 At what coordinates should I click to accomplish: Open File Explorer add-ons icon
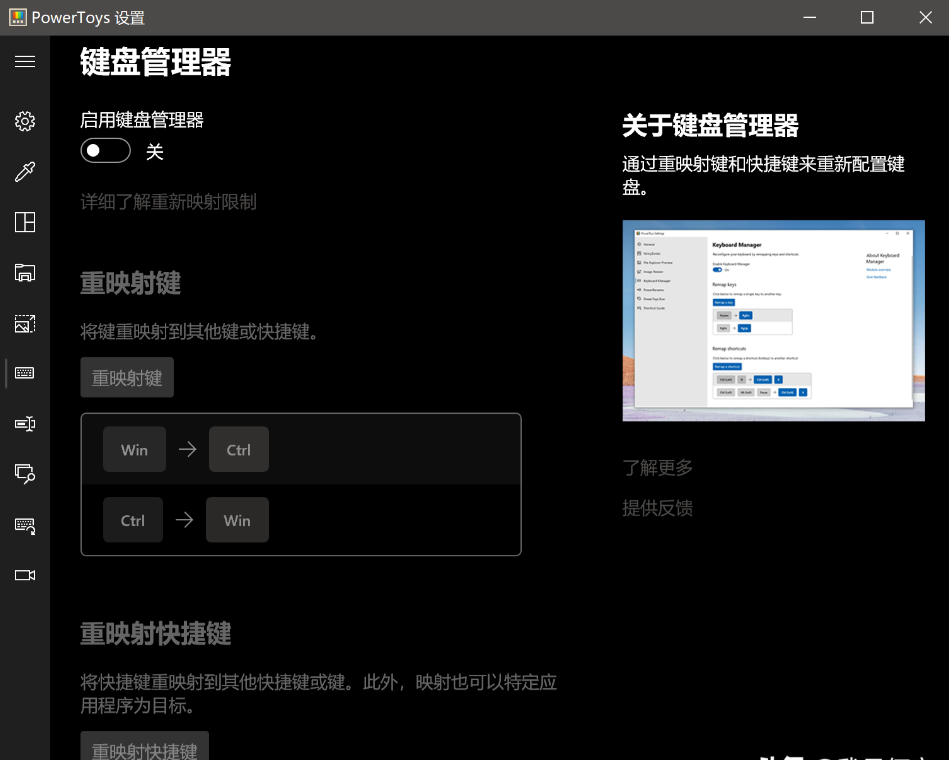(25, 273)
